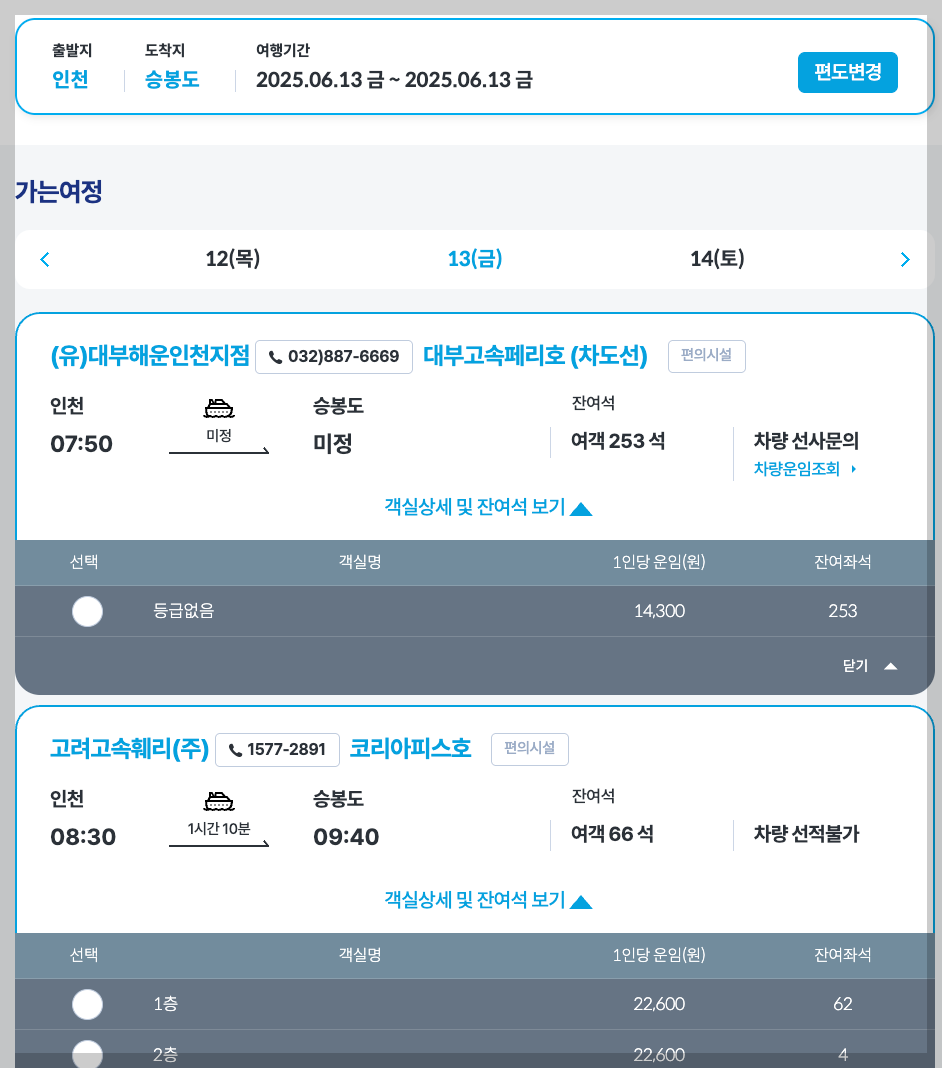
Task: Switch to the 12(목) date tab
Action: click(232, 259)
